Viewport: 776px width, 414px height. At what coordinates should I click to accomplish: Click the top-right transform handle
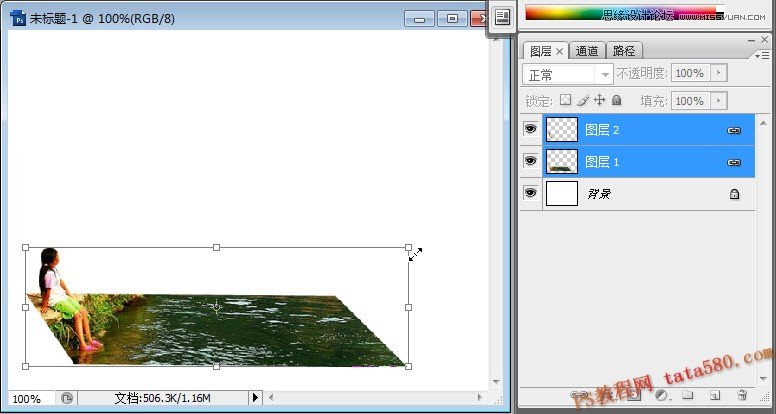pyautogui.click(x=408, y=247)
